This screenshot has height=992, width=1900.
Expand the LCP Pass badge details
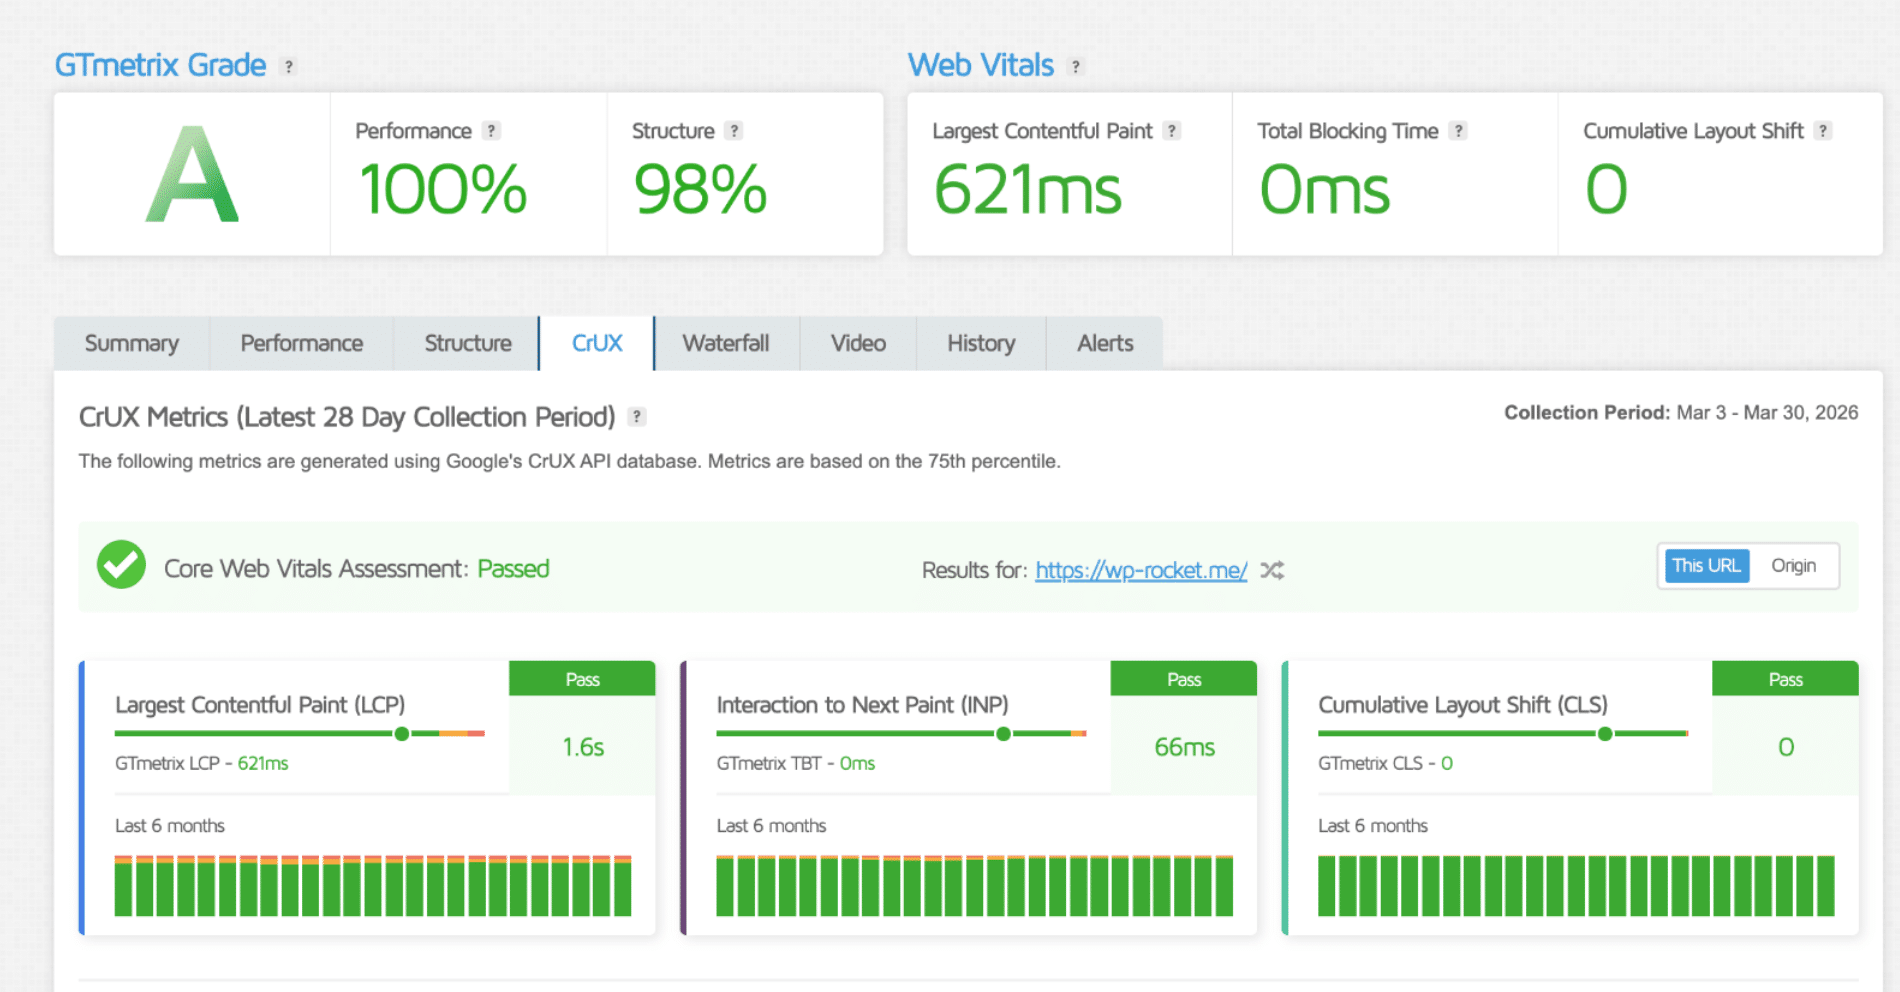[582, 678]
